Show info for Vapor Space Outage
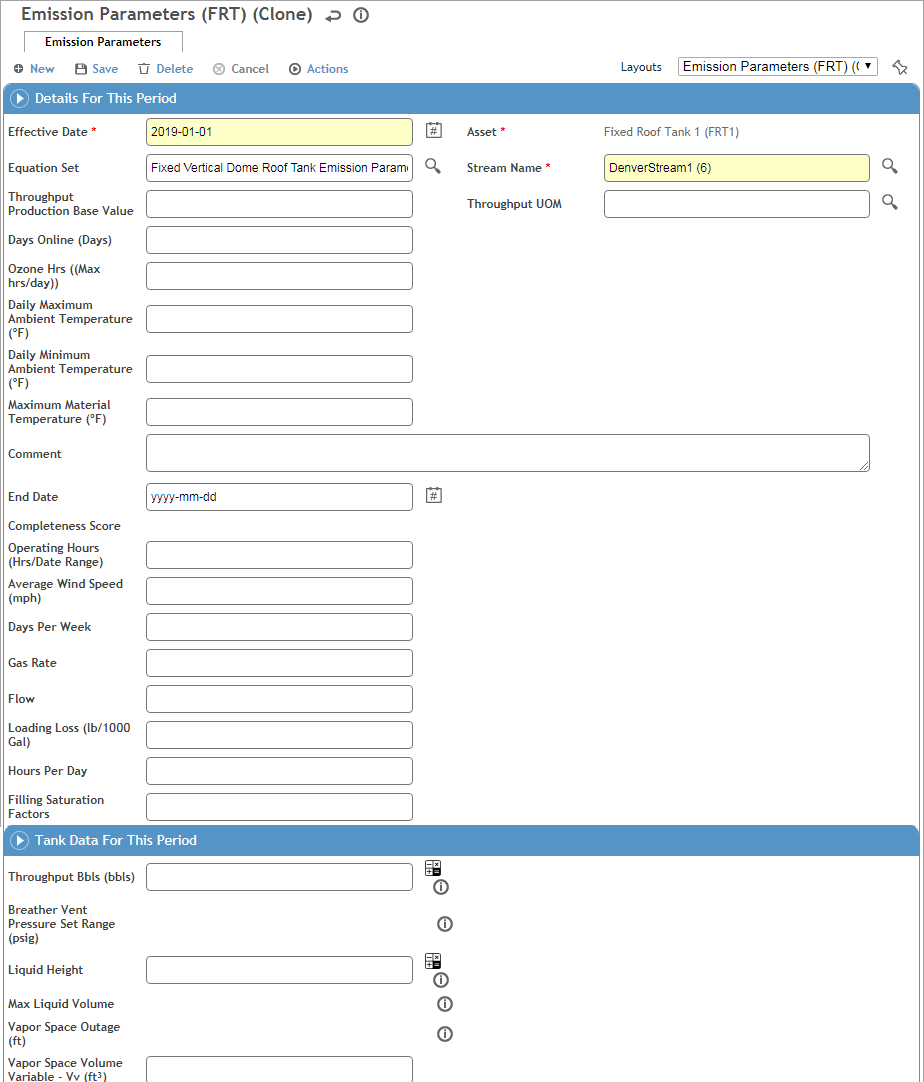This screenshot has width=924, height=1082. 445,1034
